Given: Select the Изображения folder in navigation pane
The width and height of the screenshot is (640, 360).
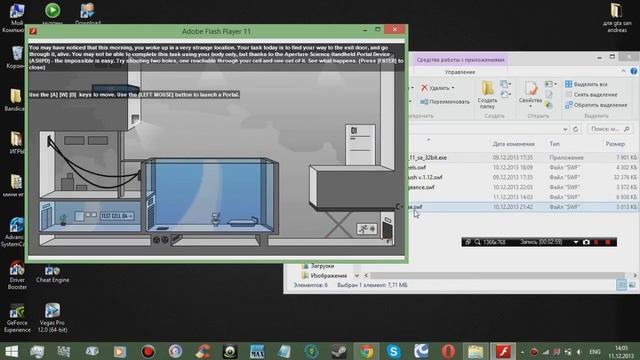Looking at the screenshot, I should pos(324,276).
